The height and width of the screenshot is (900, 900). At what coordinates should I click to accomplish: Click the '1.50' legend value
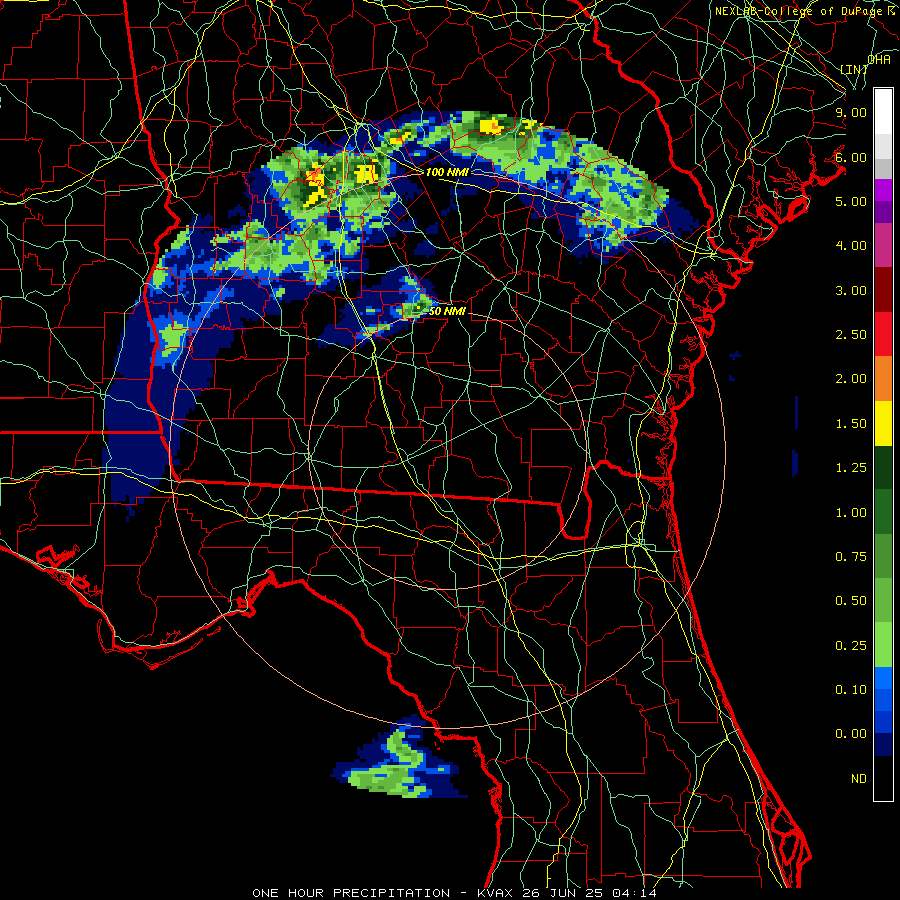[x=851, y=424]
